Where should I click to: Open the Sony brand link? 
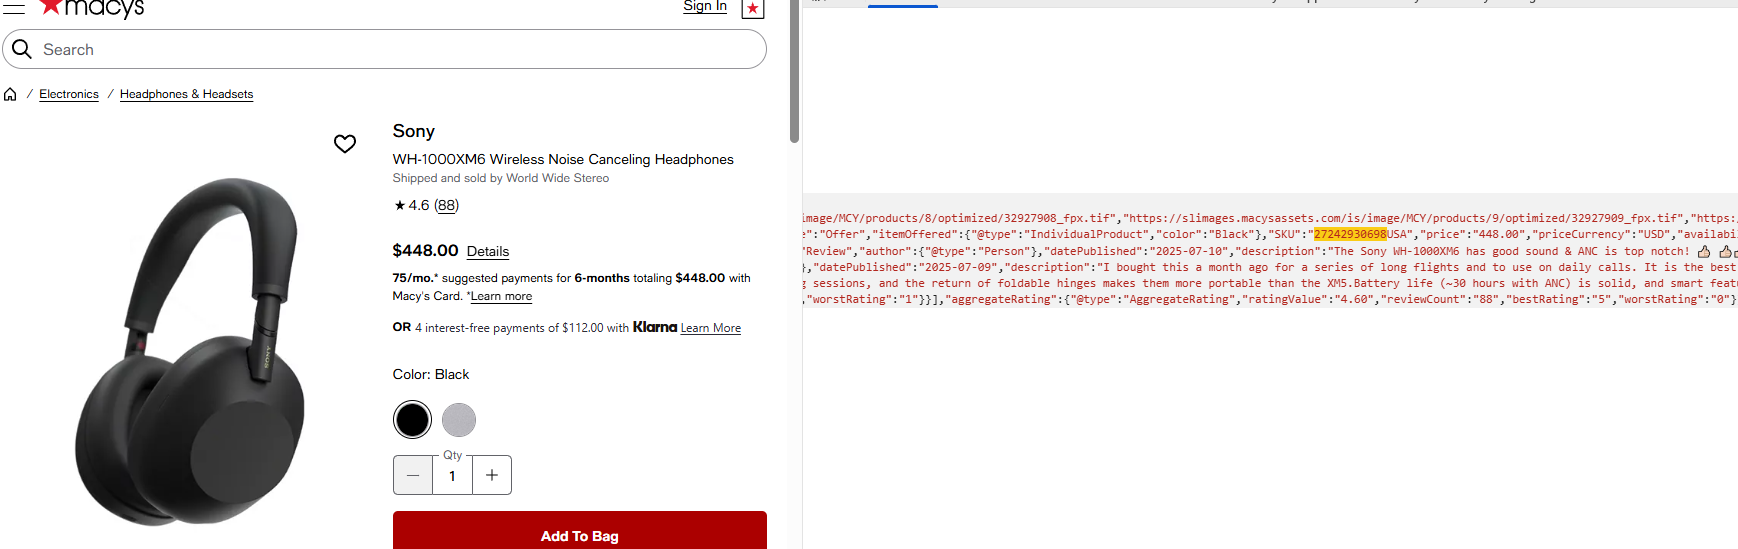[413, 131]
